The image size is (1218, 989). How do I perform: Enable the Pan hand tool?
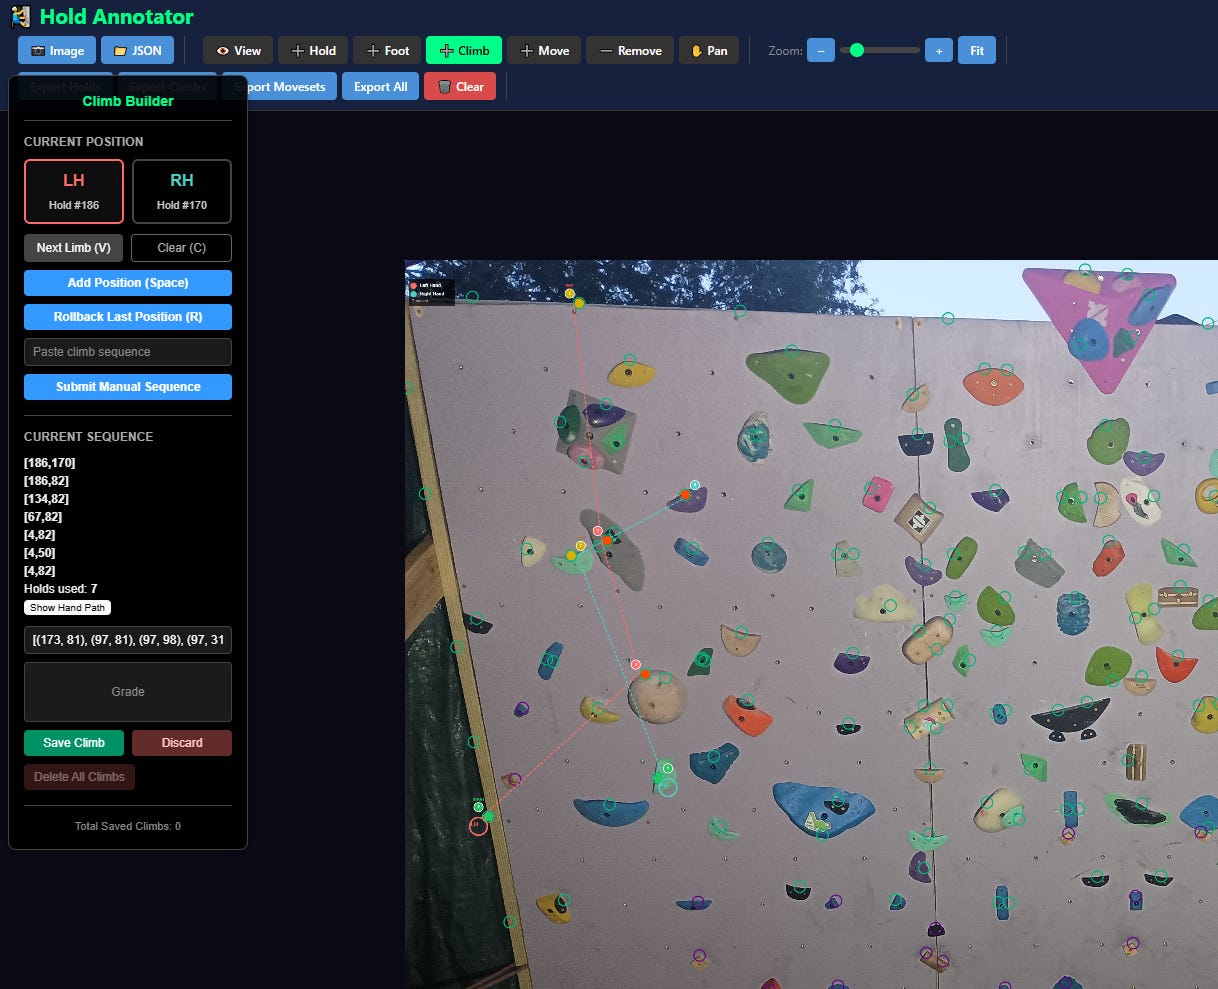point(709,50)
